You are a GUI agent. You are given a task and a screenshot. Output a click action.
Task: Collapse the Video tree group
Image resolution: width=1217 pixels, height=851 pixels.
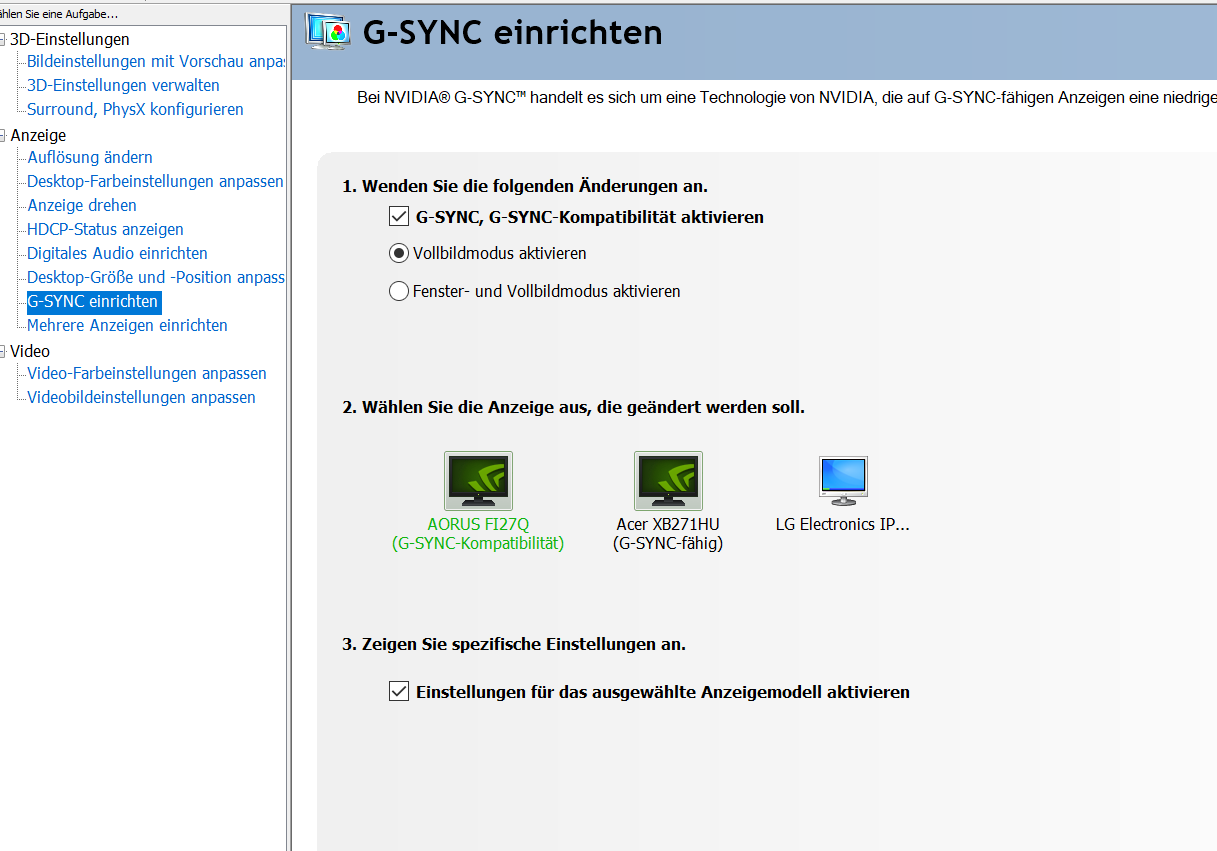3,352
